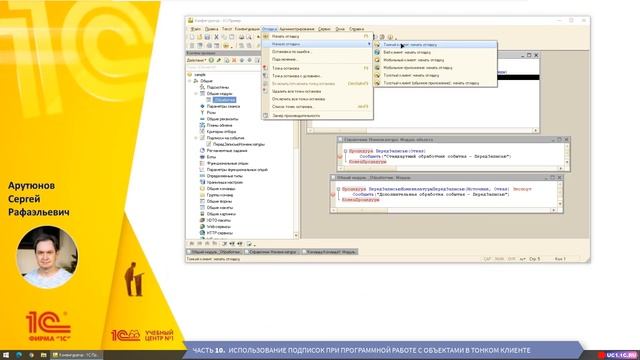Switch to Общий модуль Обработка window tab

tap(214, 252)
